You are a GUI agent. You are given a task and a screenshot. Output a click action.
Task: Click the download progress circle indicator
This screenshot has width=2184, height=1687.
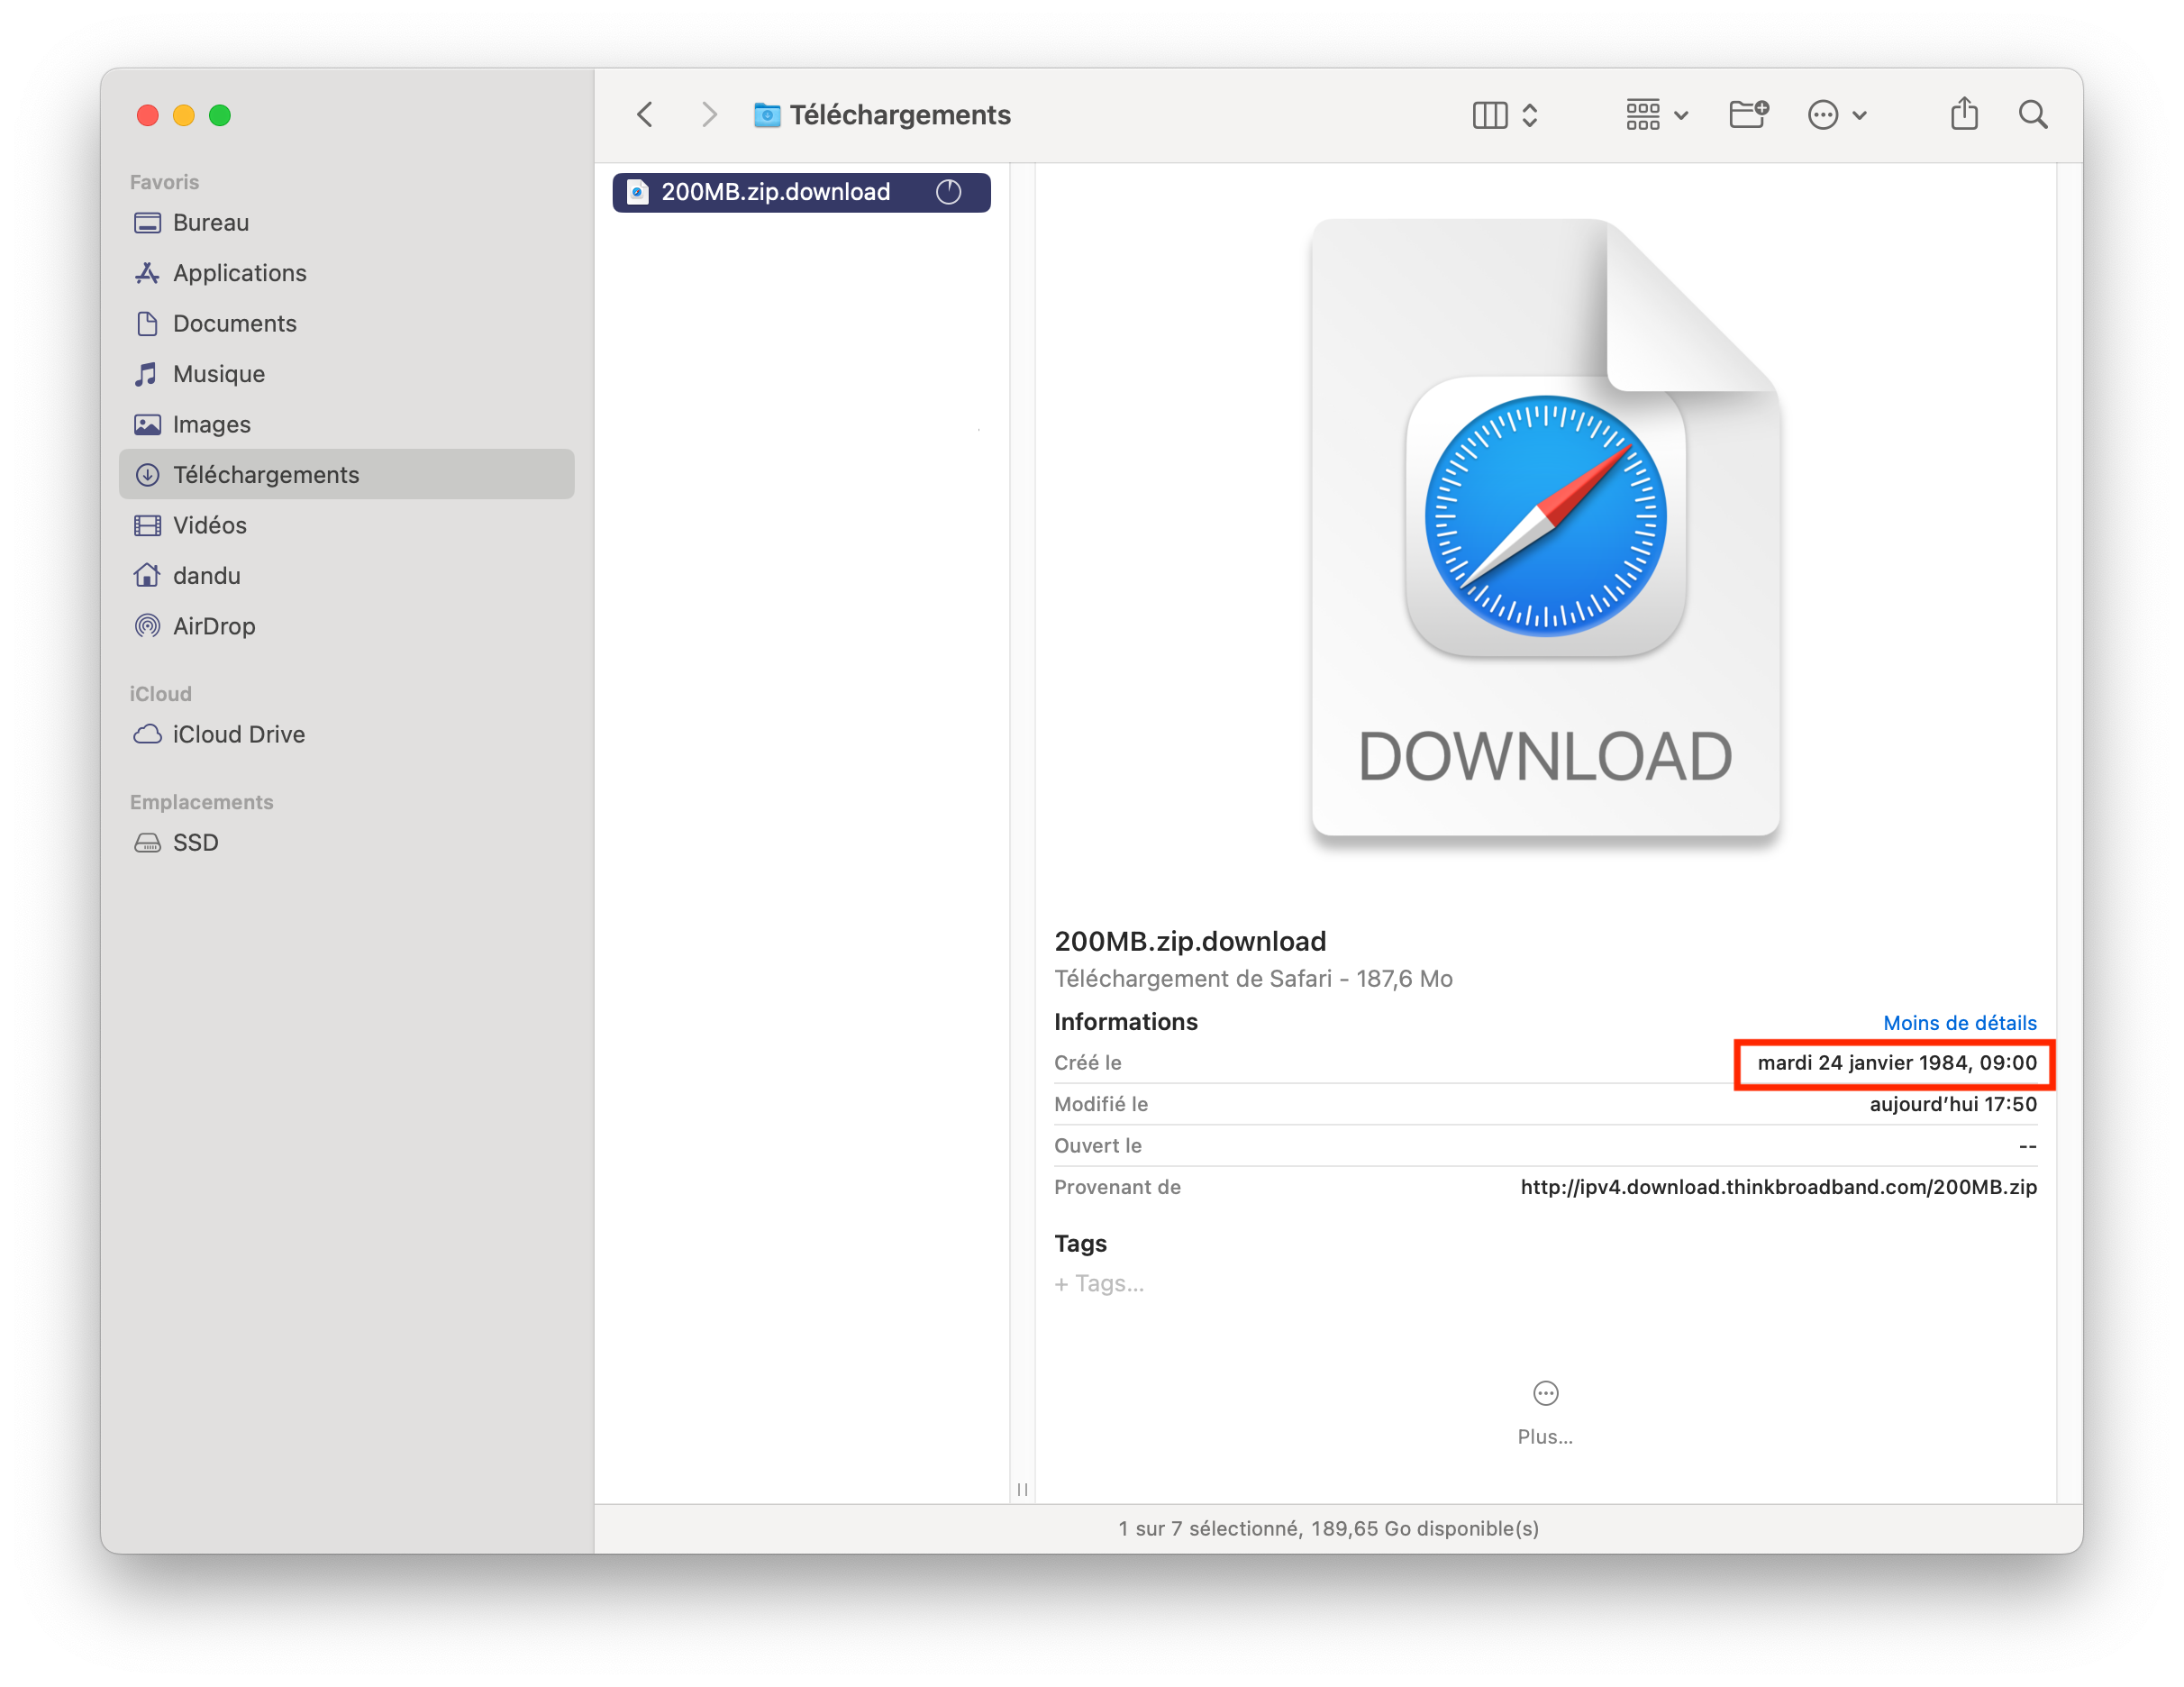tap(948, 192)
